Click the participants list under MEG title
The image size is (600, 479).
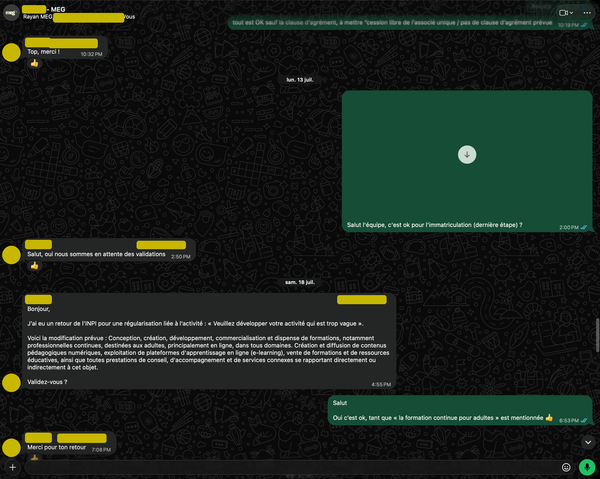[79, 17]
